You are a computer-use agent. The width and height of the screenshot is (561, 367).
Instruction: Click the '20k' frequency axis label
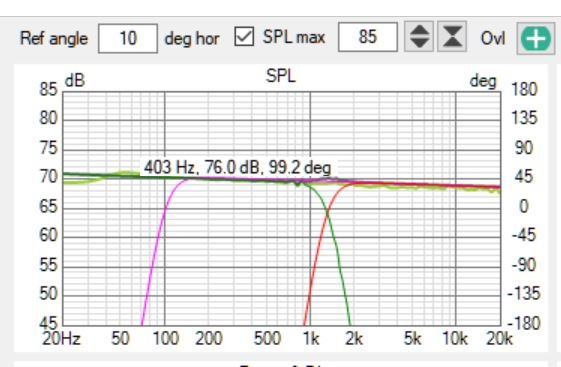point(499,338)
